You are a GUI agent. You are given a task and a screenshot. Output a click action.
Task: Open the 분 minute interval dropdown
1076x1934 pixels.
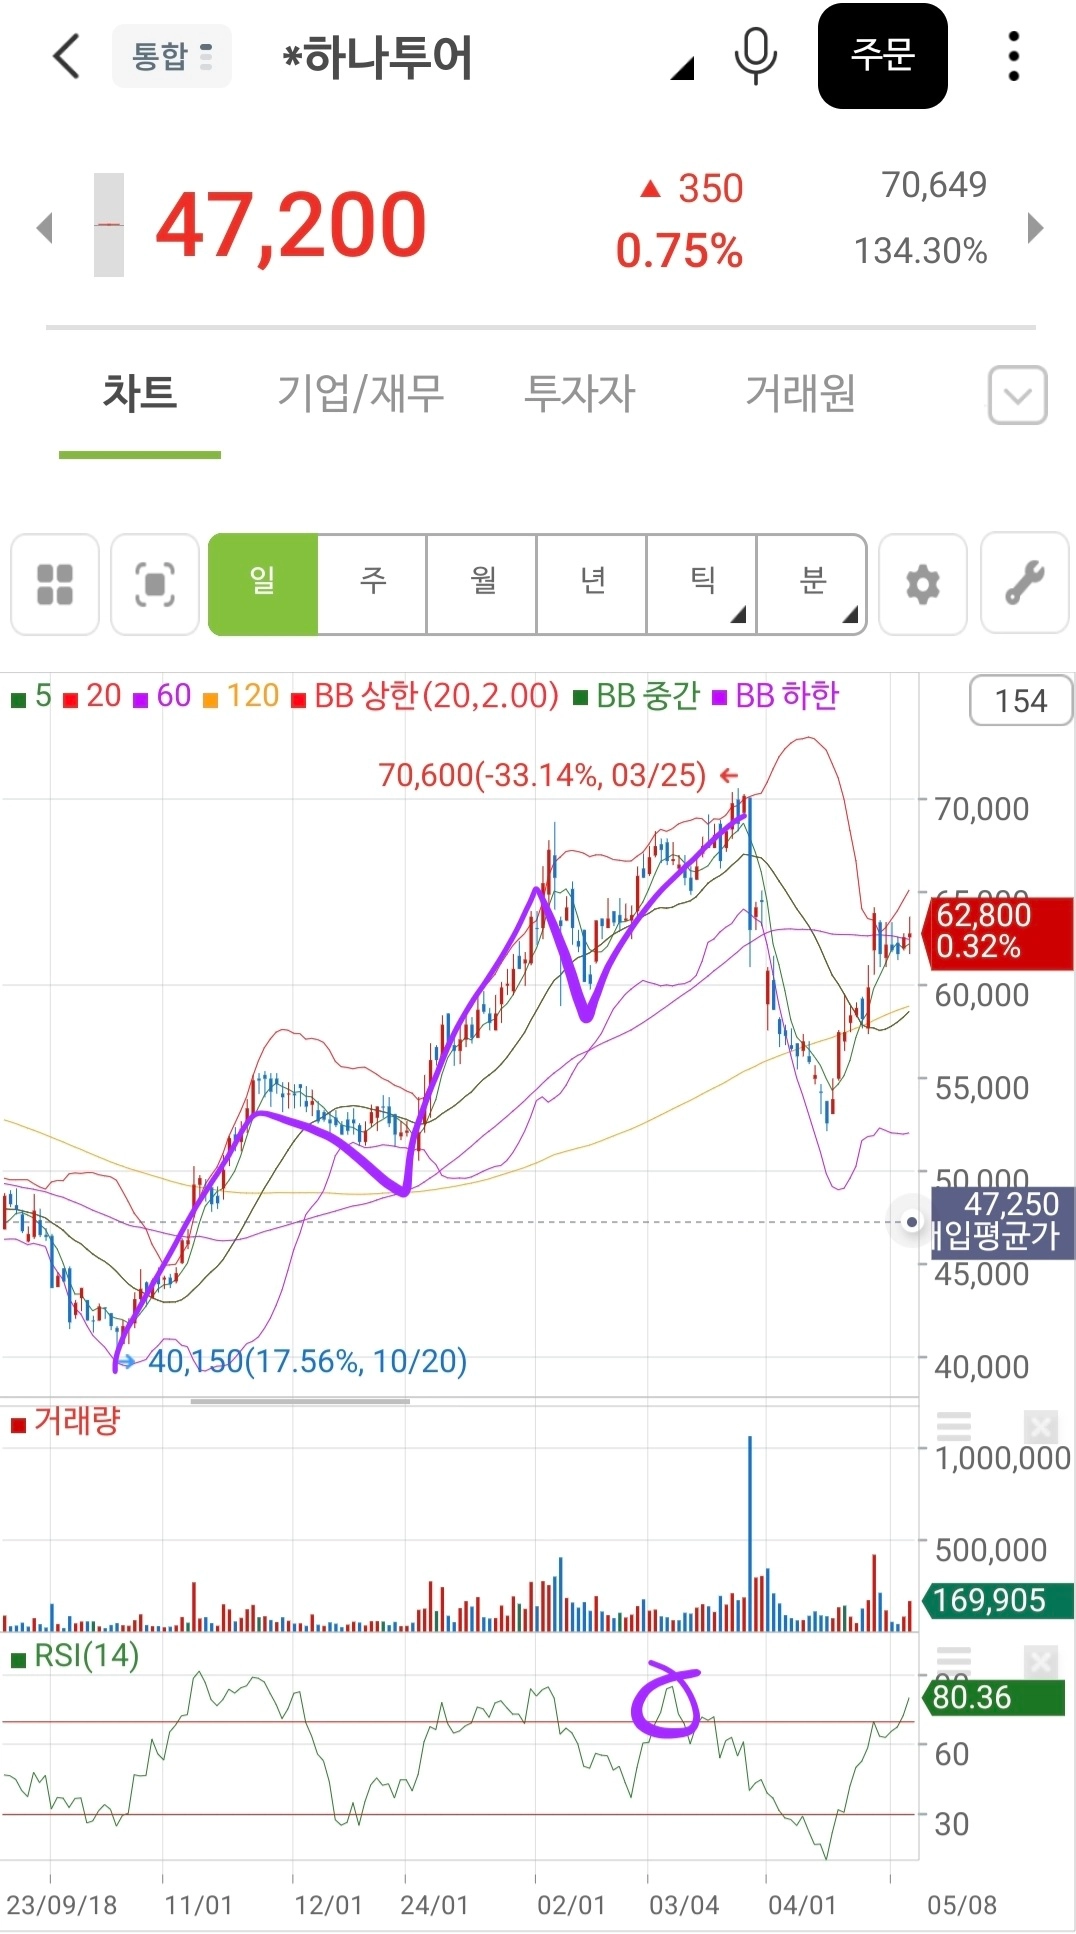812,584
